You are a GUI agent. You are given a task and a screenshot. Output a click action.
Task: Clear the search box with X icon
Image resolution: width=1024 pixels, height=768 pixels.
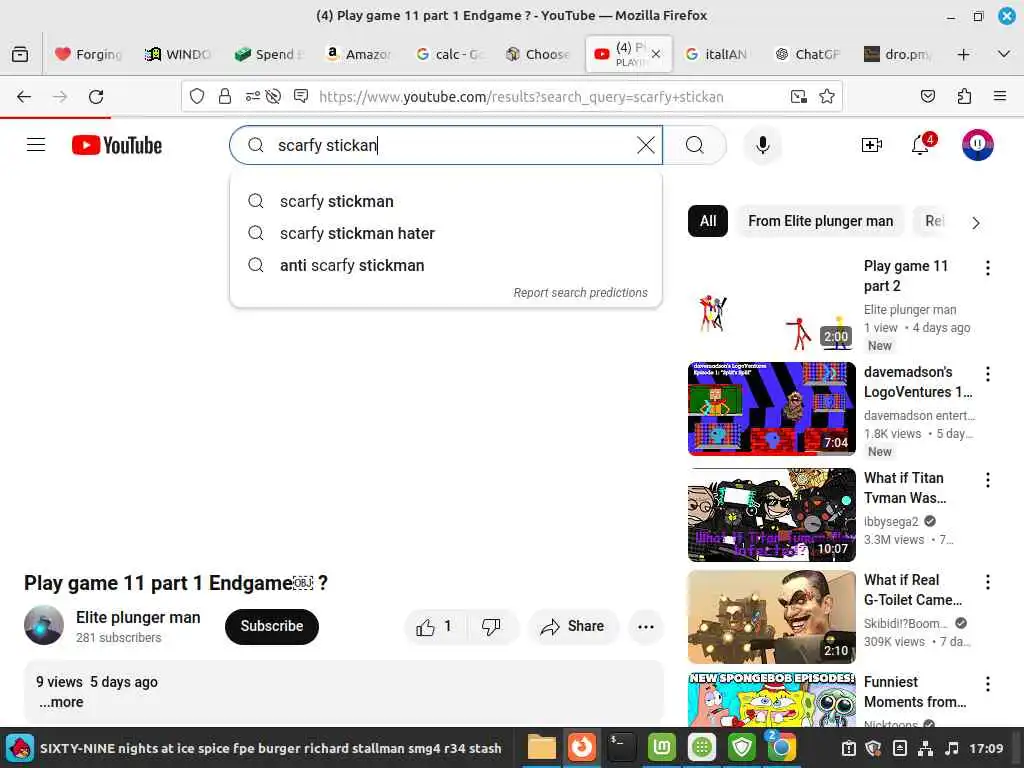coord(645,145)
